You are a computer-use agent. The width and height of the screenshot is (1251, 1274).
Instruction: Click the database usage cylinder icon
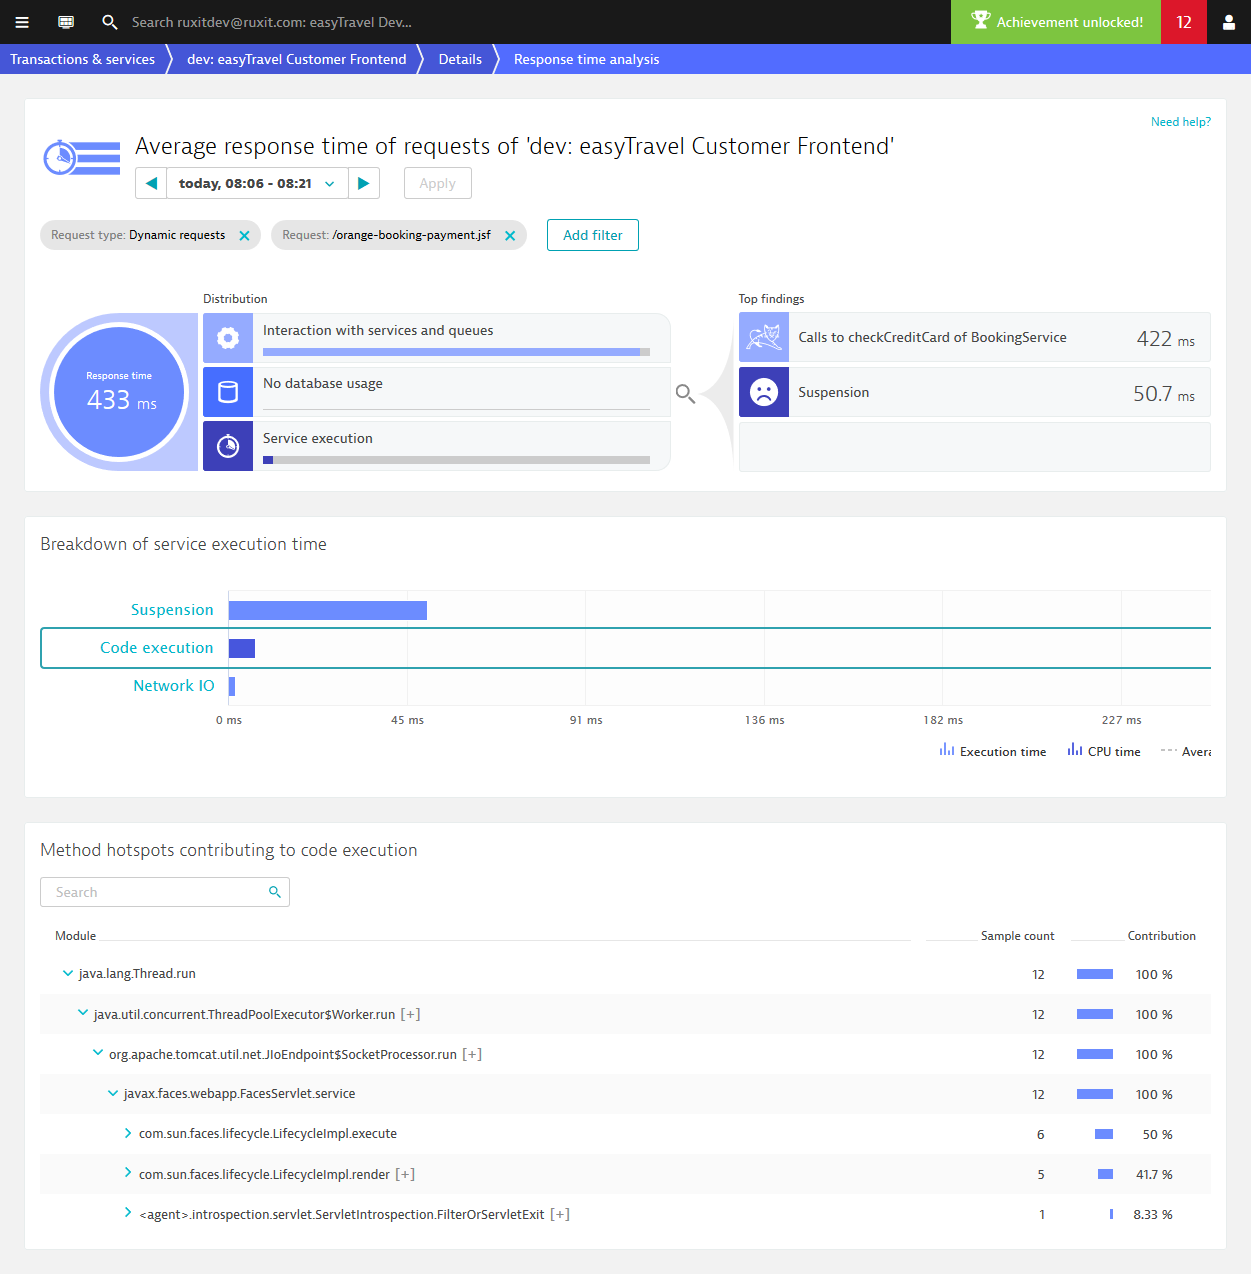[x=228, y=392]
